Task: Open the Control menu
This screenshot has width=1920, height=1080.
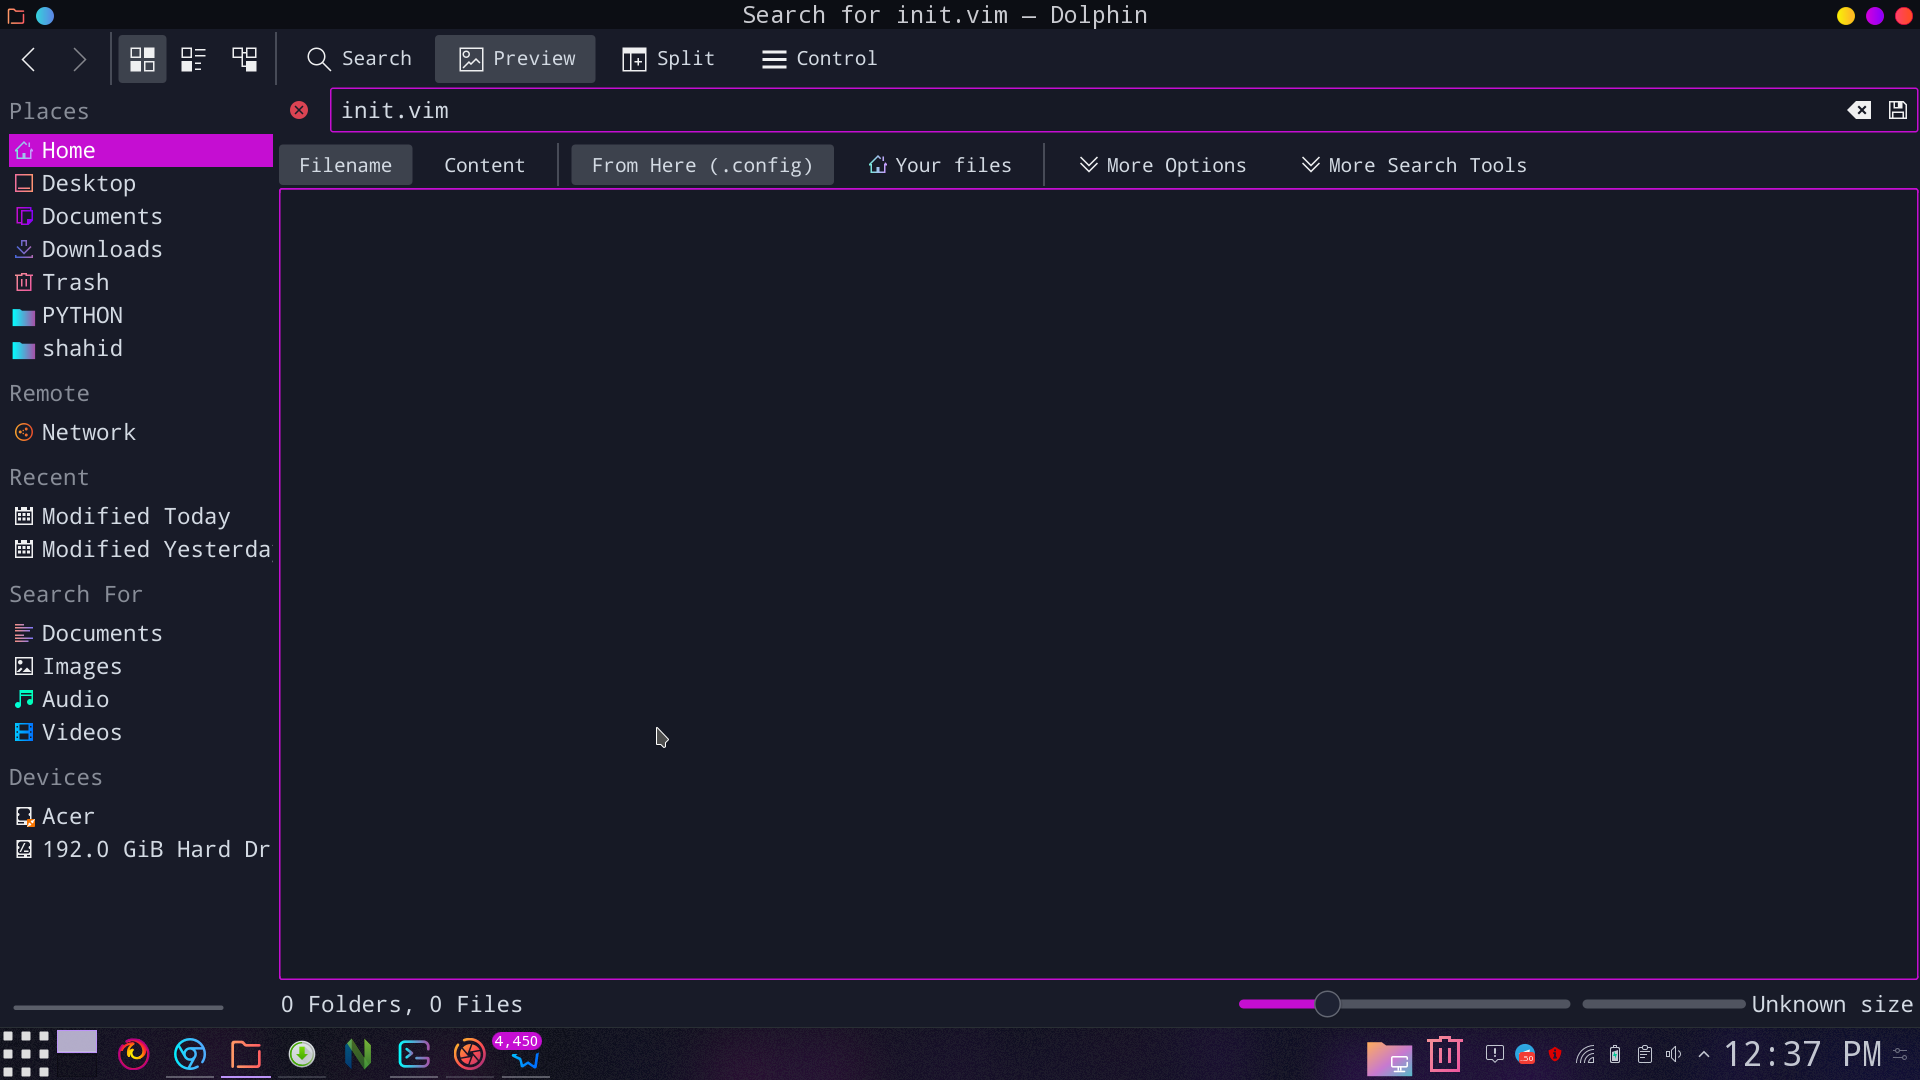Action: pyautogui.click(x=819, y=59)
